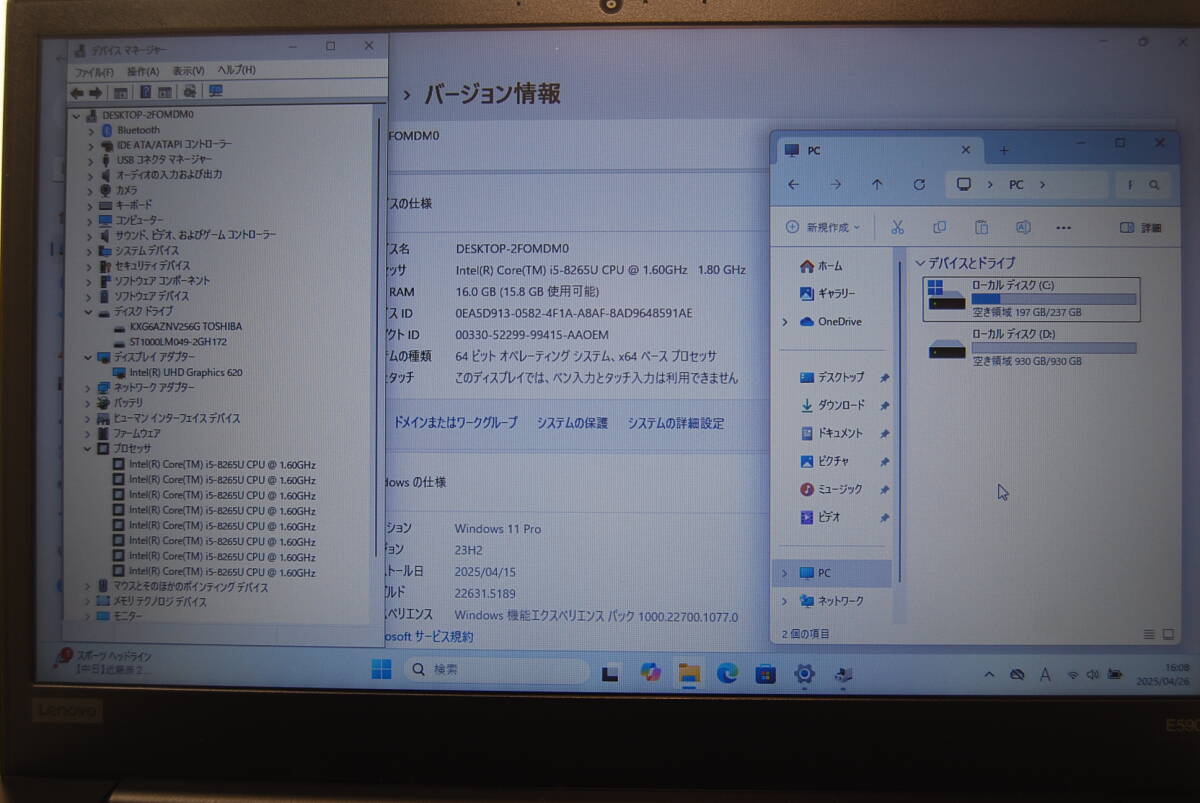The width and height of the screenshot is (1200, 803).
Task: Add a new tab in File Explorer
Action: click(x=1004, y=150)
